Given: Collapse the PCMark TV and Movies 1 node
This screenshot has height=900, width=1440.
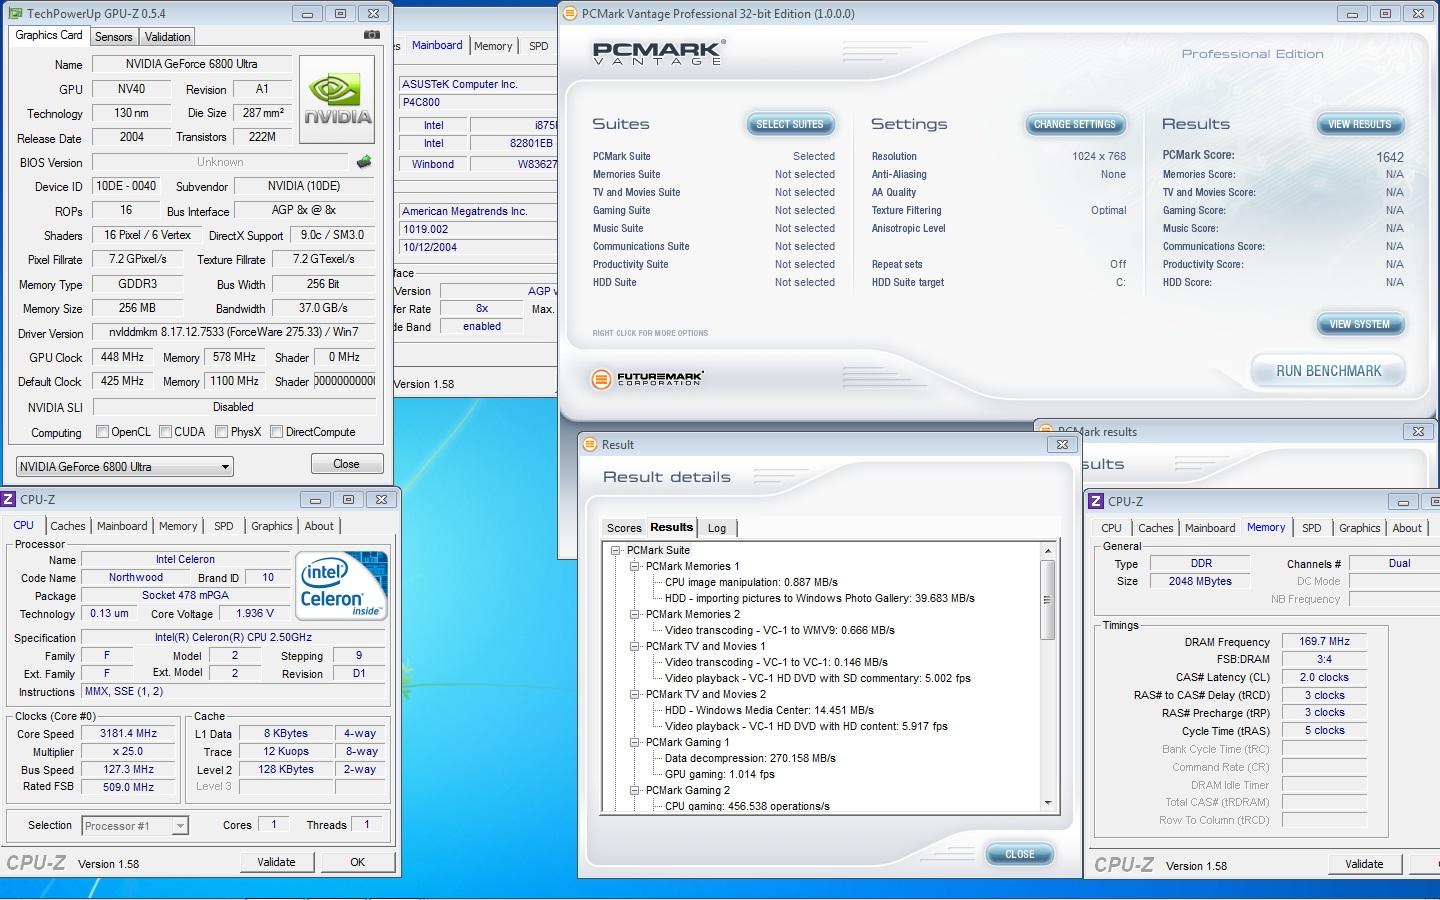Looking at the screenshot, I should pyautogui.click(x=634, y=646).
